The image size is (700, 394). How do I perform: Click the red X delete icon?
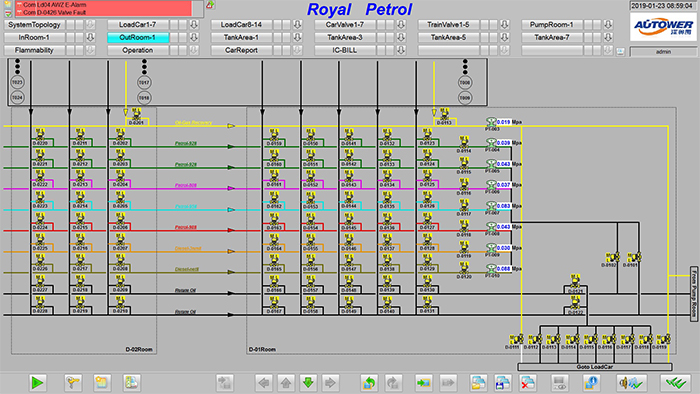click(527, 382)
